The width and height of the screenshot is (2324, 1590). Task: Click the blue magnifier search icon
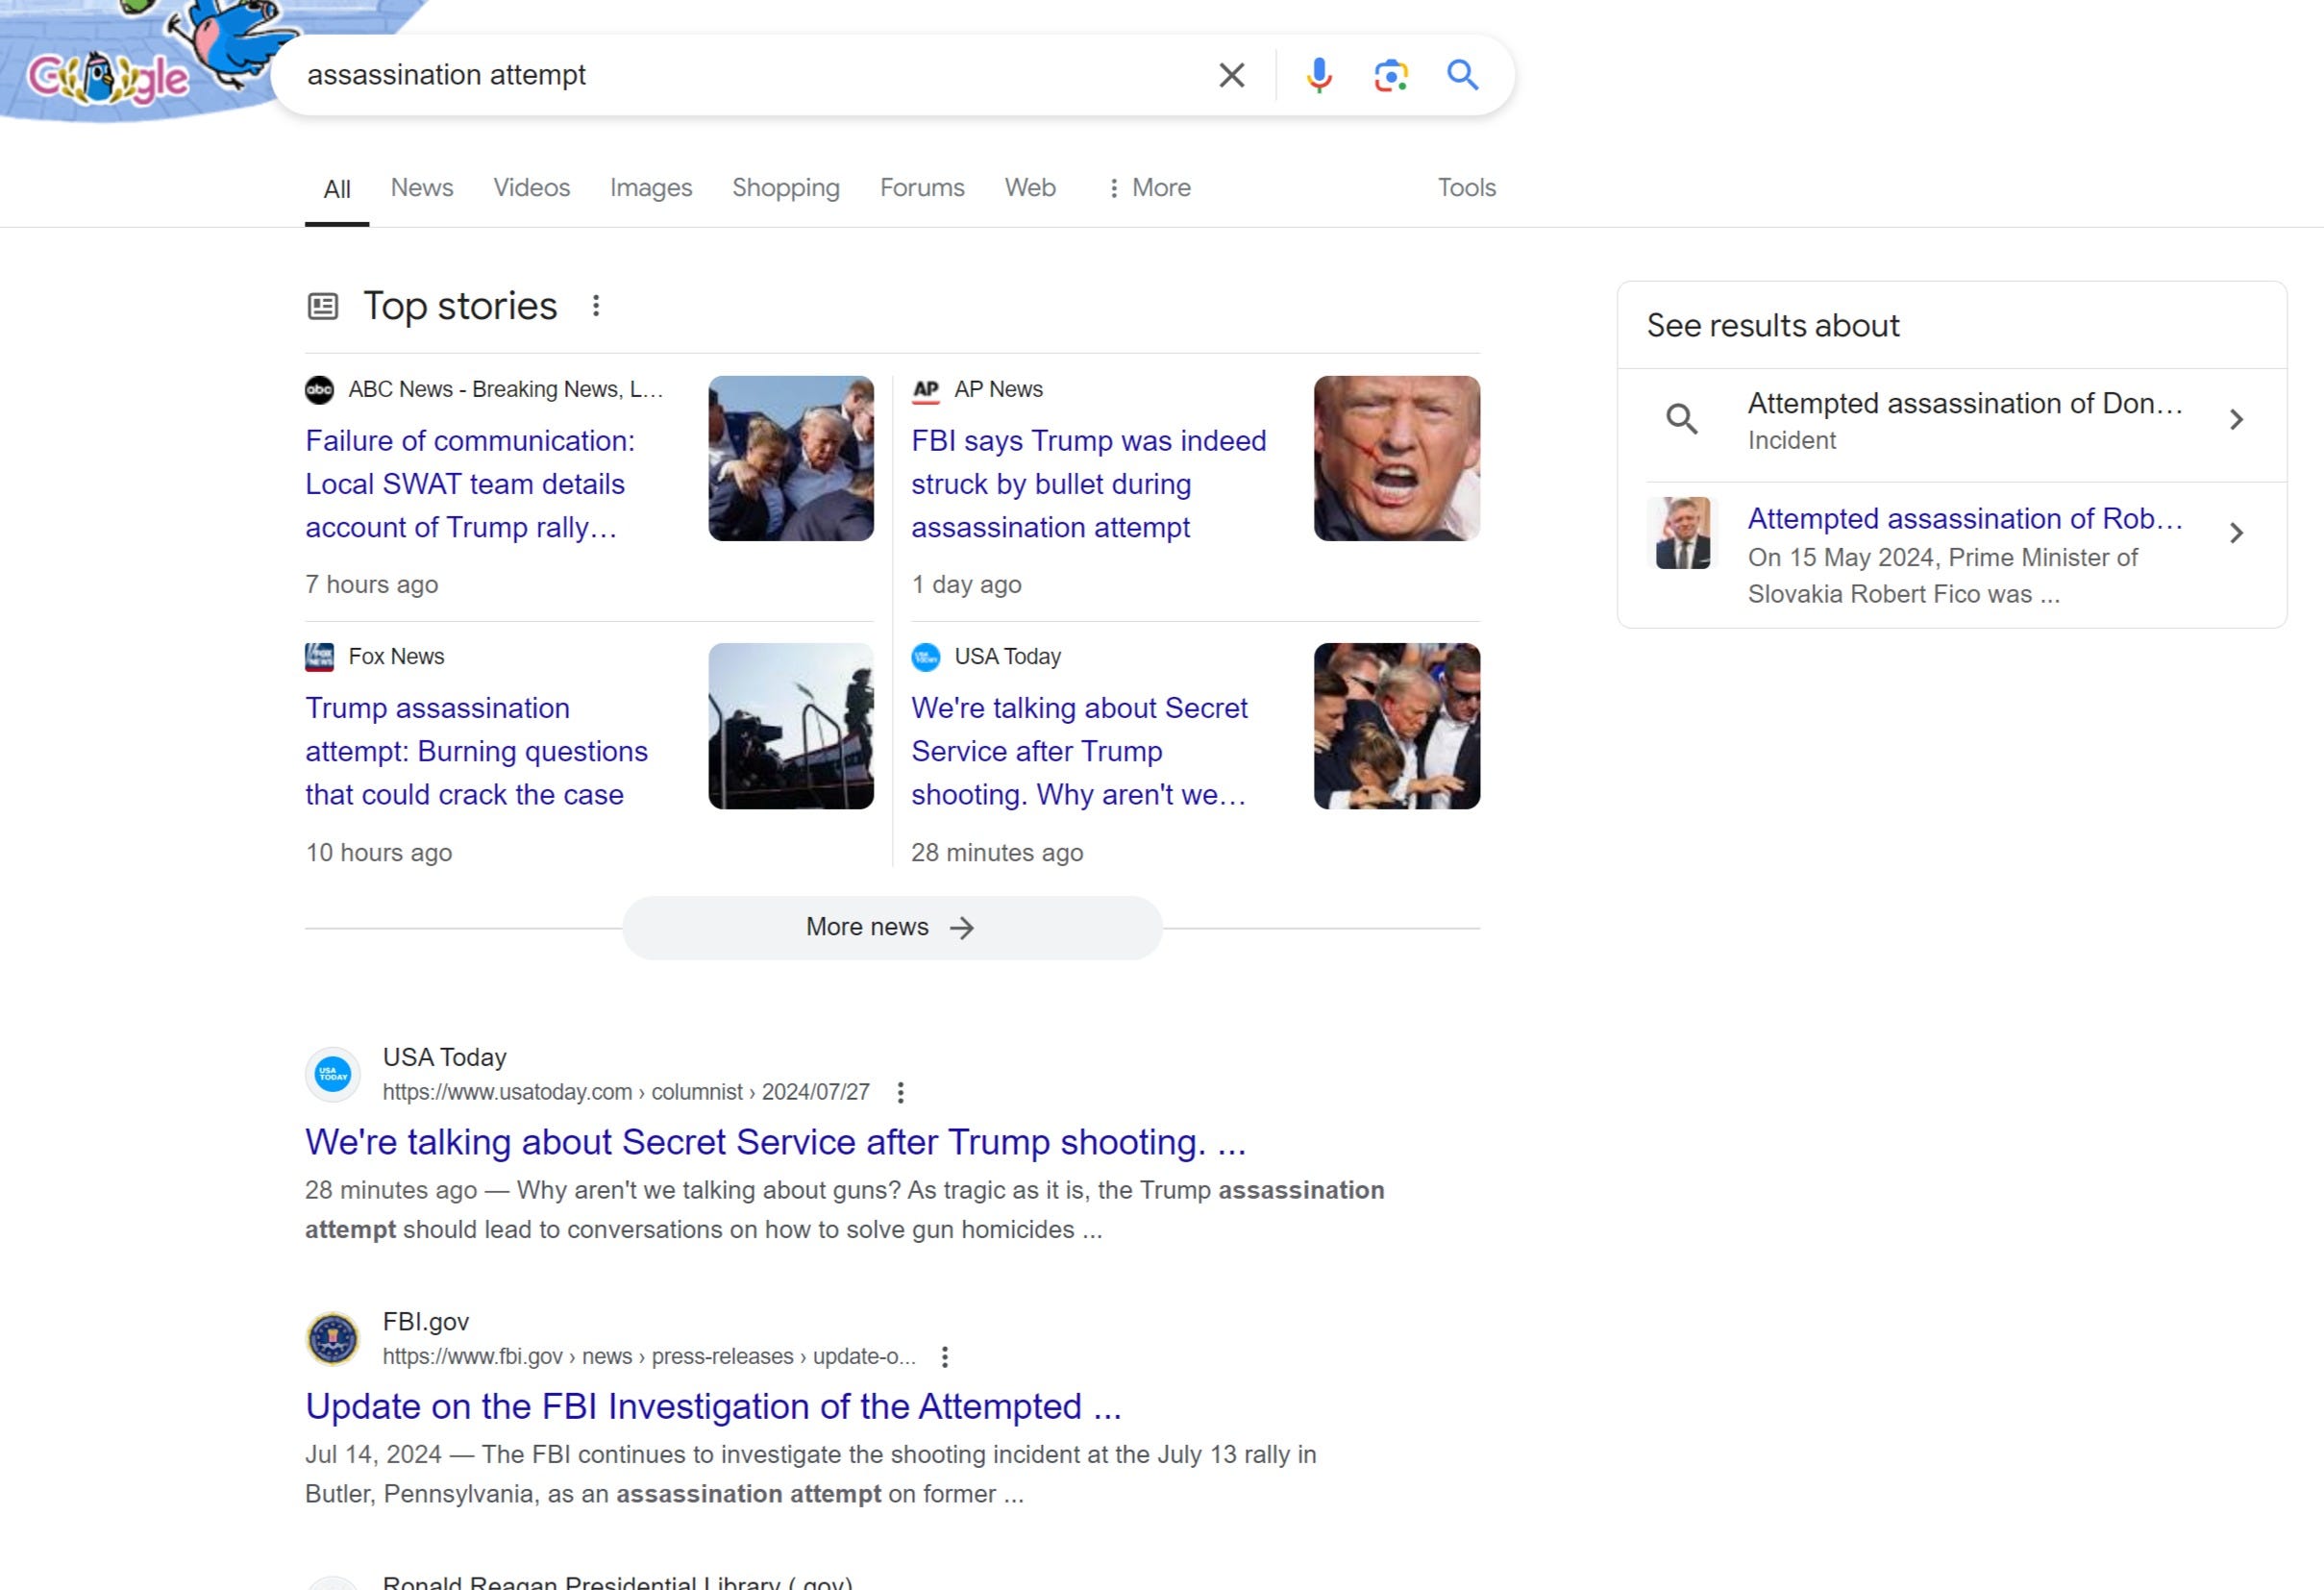(x=1462, y=75)
